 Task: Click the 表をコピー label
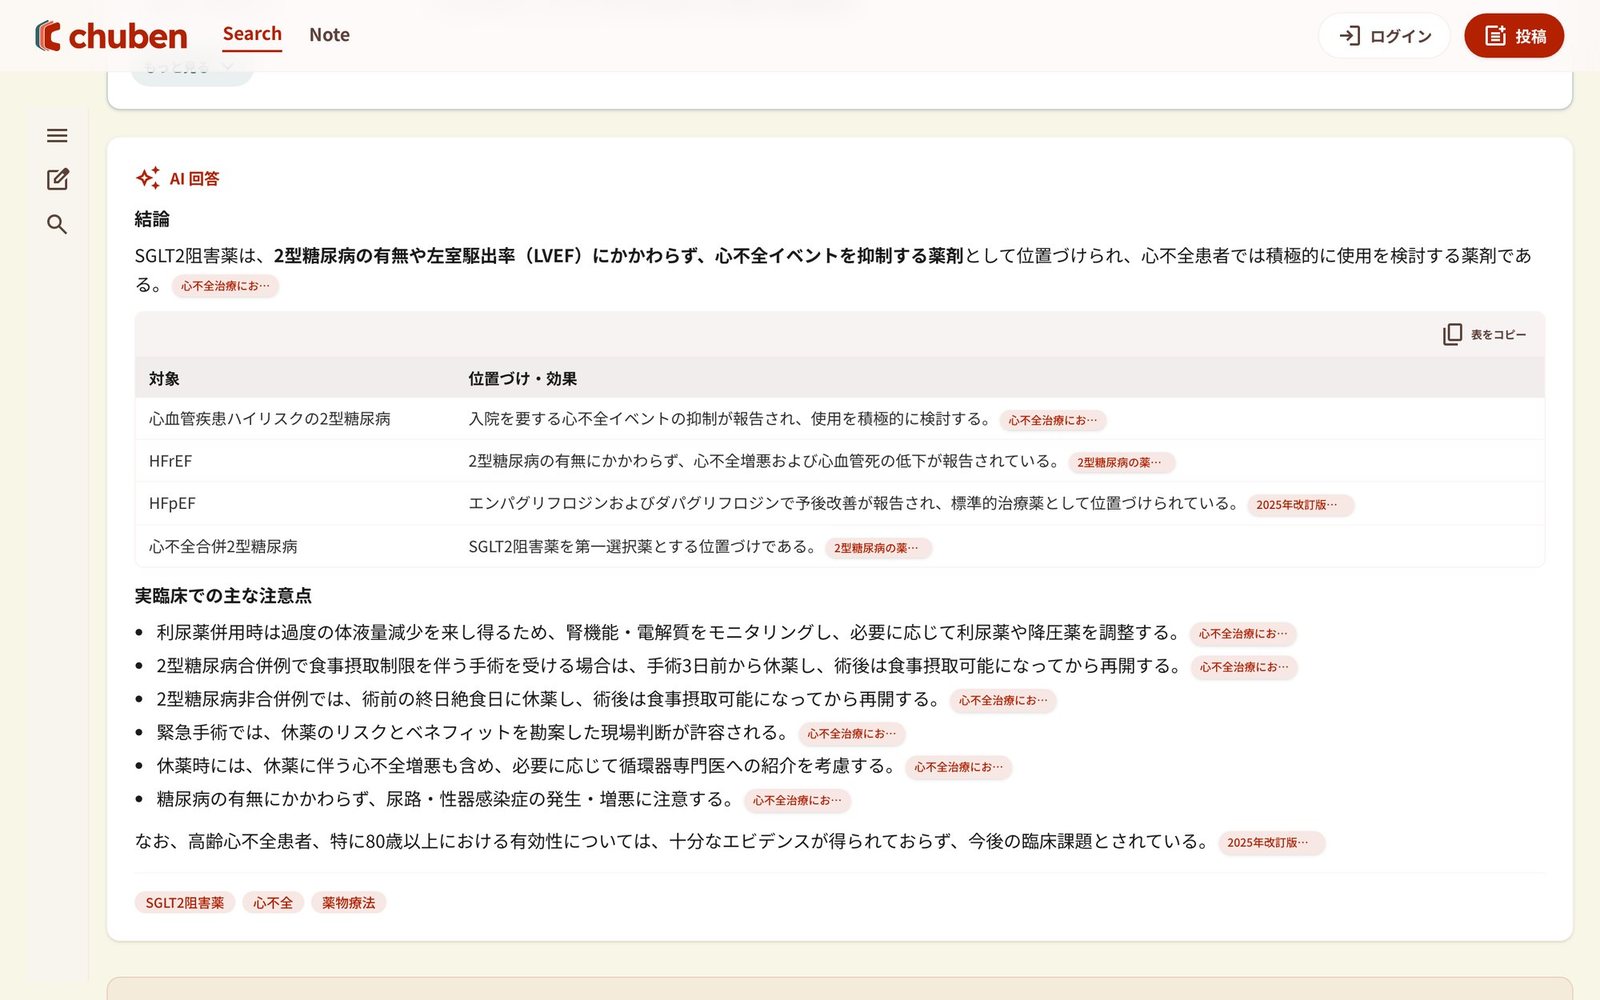1498,335
